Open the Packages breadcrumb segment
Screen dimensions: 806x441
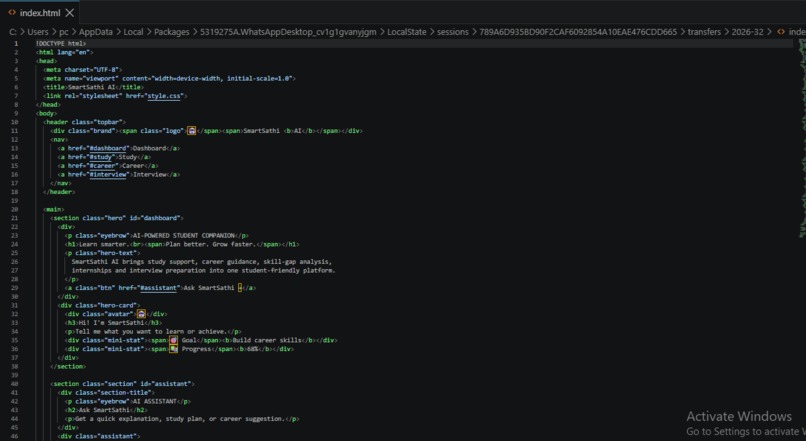(172, 32)
